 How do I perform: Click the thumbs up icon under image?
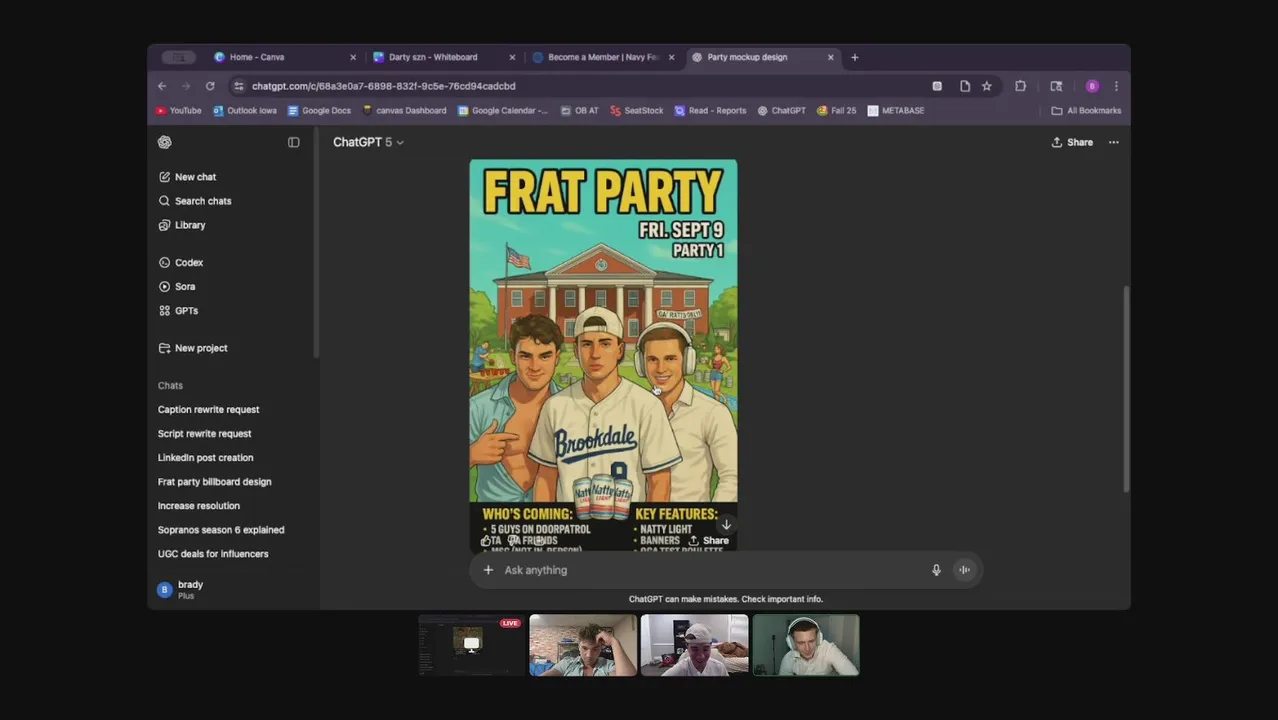click(486, 541)
